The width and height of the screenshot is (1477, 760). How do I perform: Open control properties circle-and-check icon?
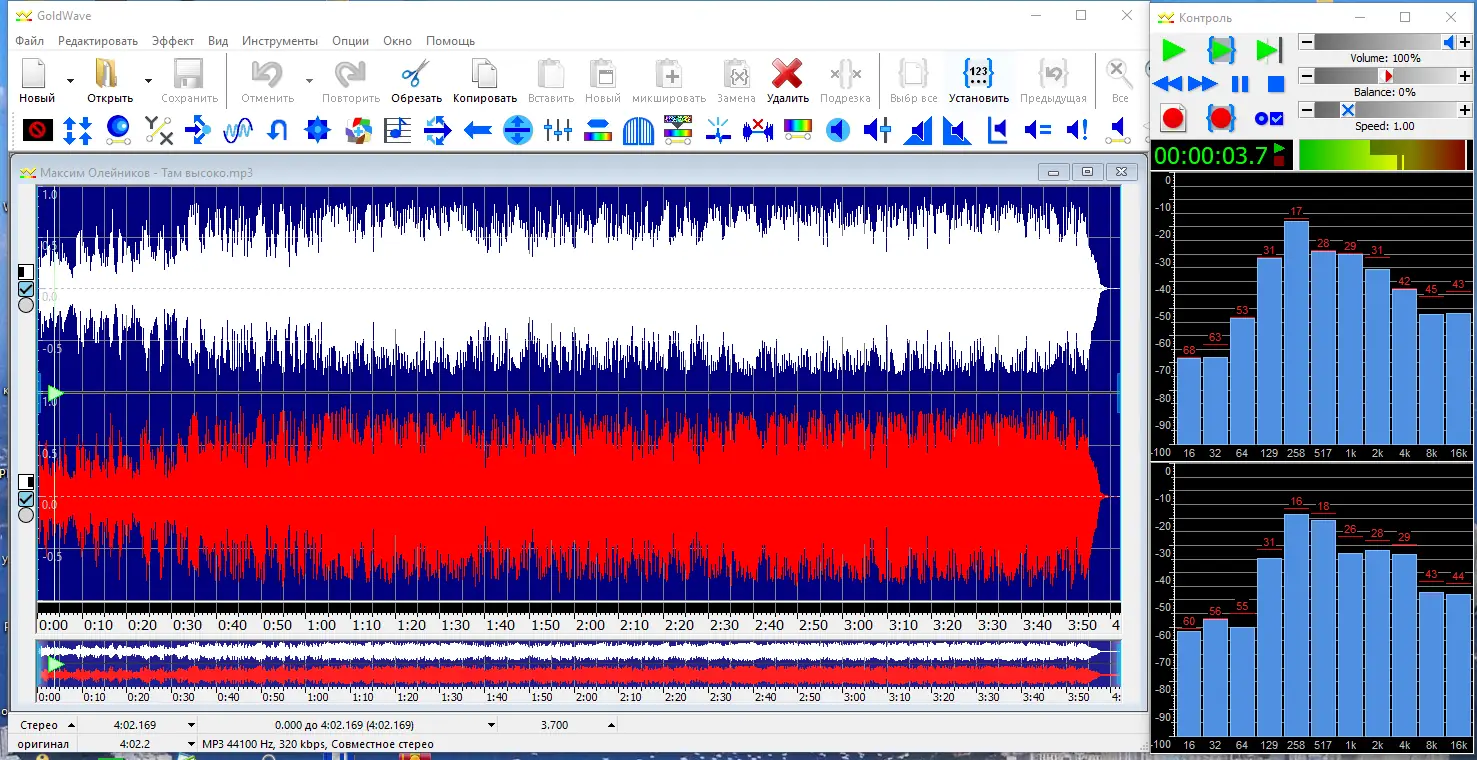1268,118
